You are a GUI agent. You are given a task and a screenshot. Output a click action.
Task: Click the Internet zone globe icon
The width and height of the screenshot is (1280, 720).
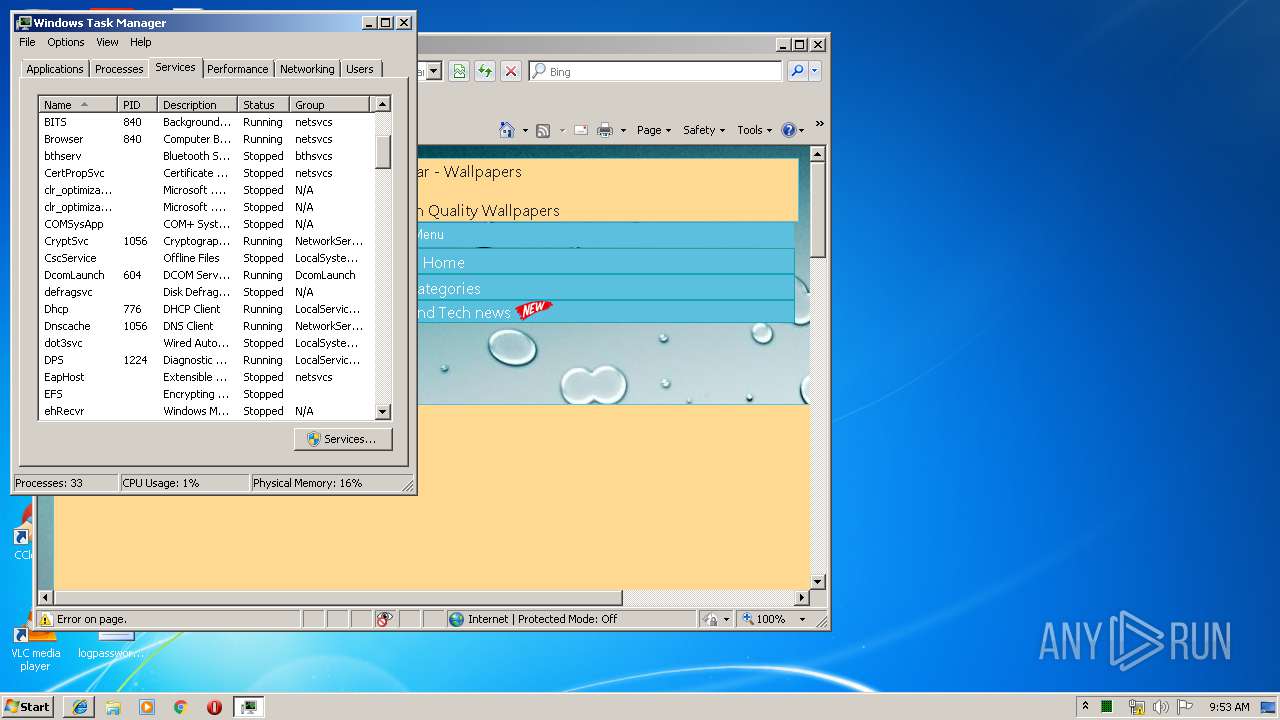[457, 619]
